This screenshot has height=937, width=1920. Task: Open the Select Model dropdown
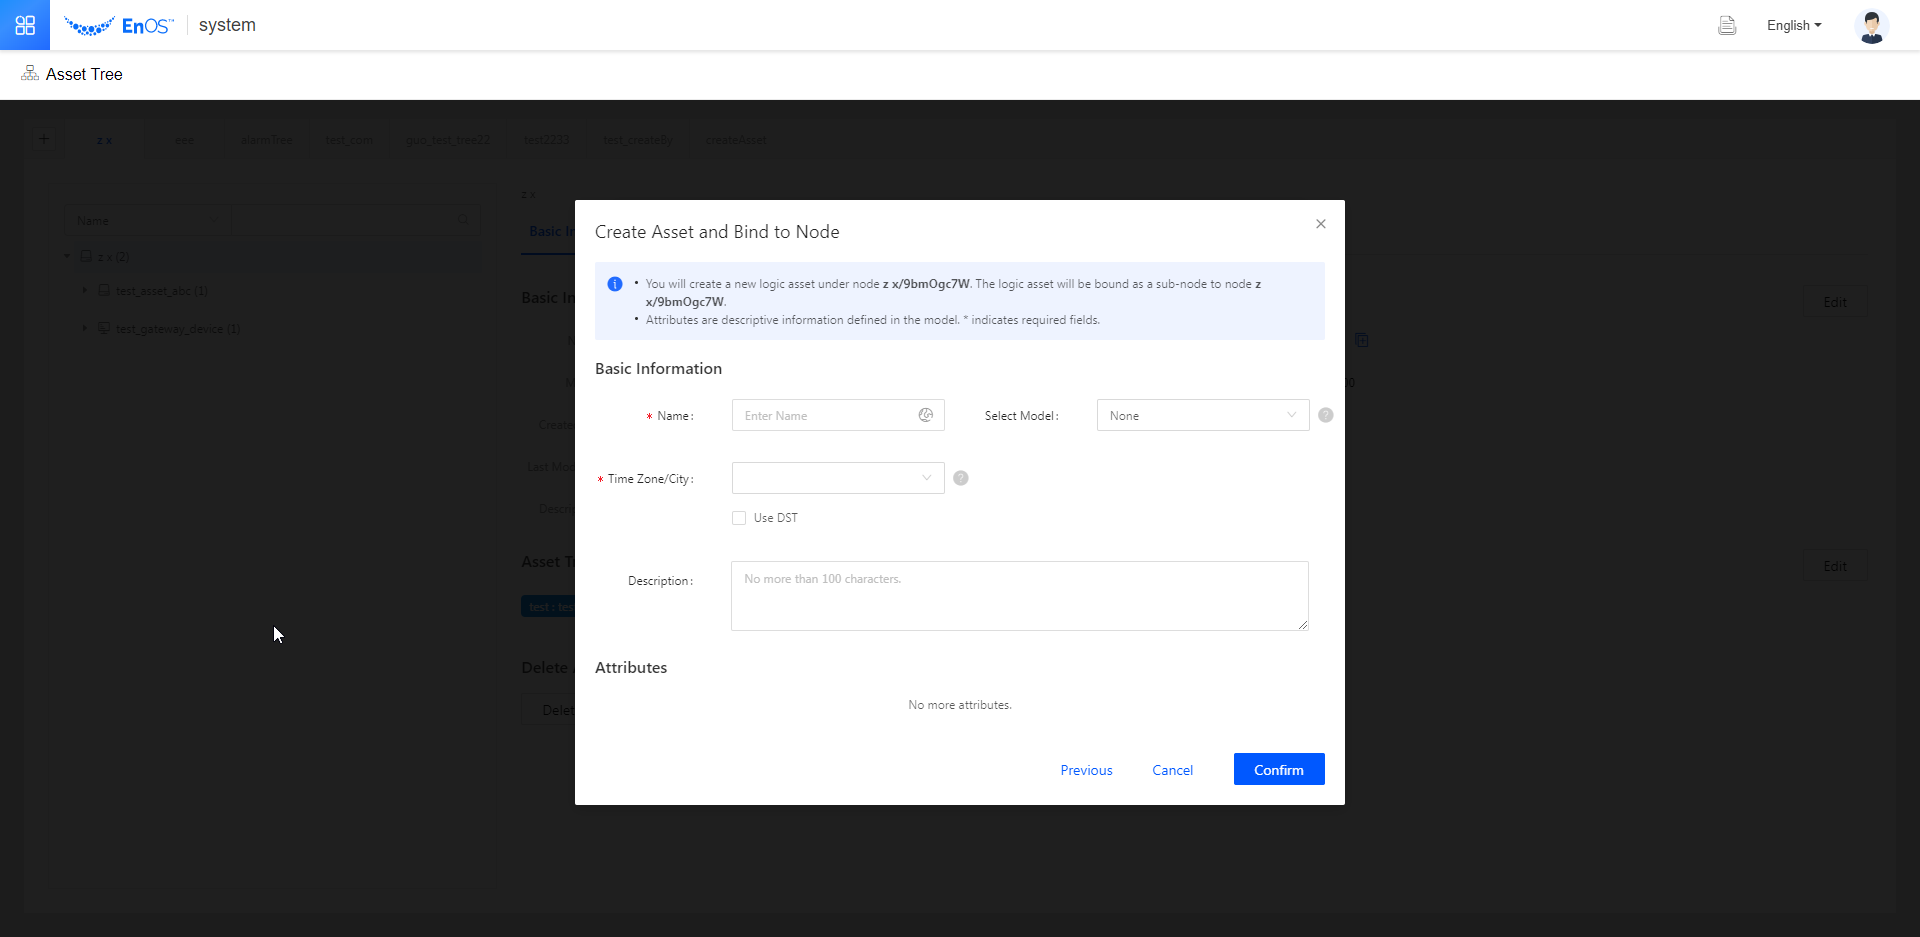(x=1202, y=415)
